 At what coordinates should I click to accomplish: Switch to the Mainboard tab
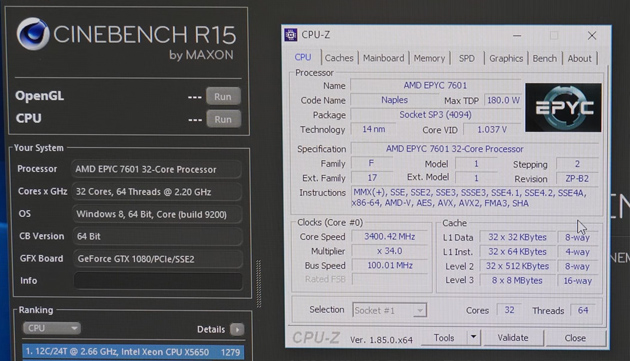(384, 58)
